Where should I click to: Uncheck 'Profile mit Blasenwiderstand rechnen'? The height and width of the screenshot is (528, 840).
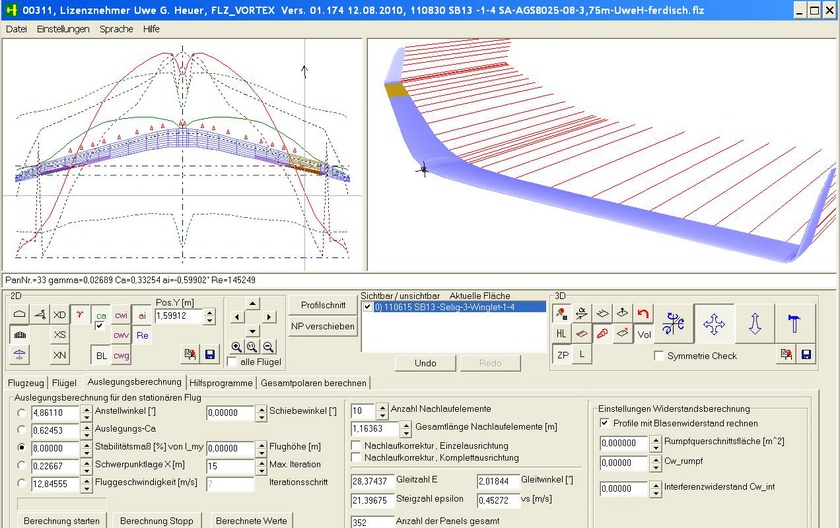click(605, 423)
